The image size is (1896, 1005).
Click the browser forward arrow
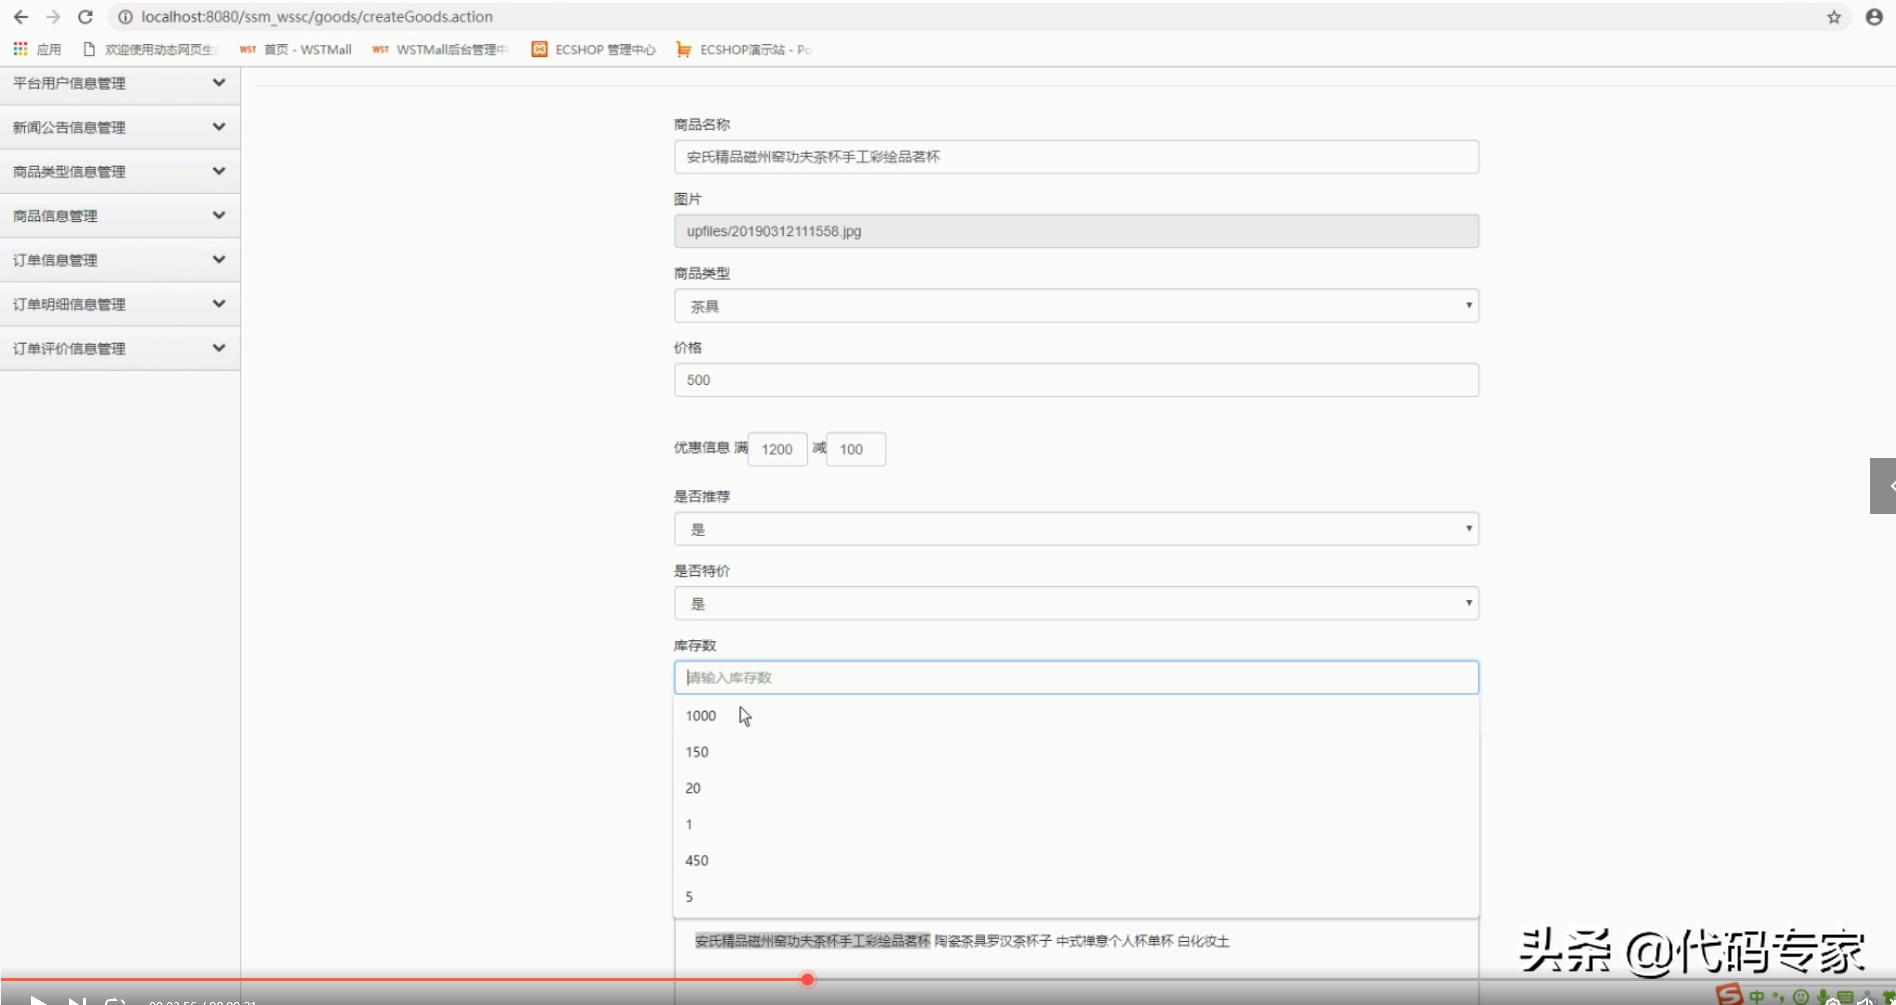[x=53, y=17]
